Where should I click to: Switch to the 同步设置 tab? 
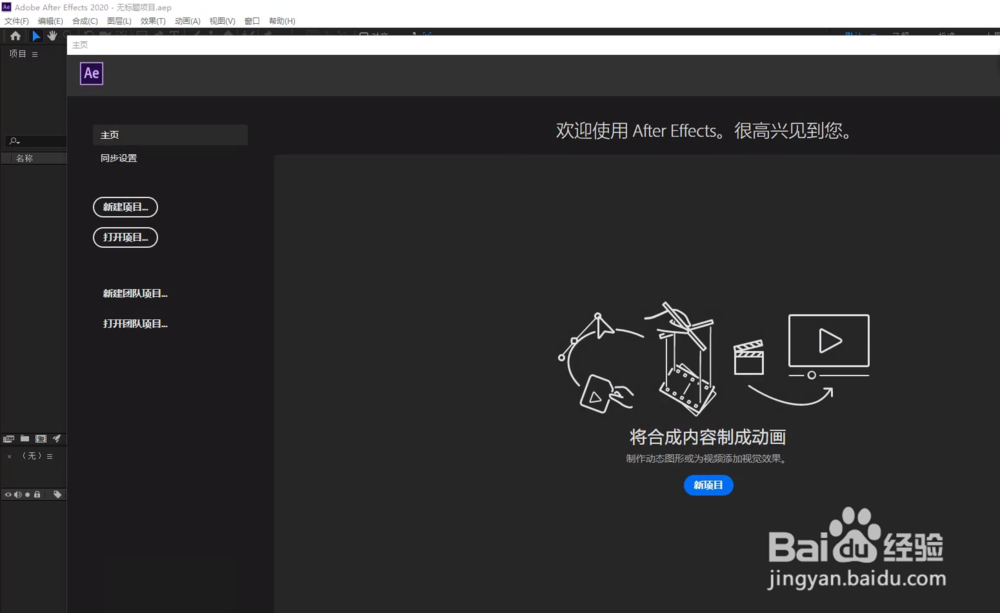click(117, 158)
